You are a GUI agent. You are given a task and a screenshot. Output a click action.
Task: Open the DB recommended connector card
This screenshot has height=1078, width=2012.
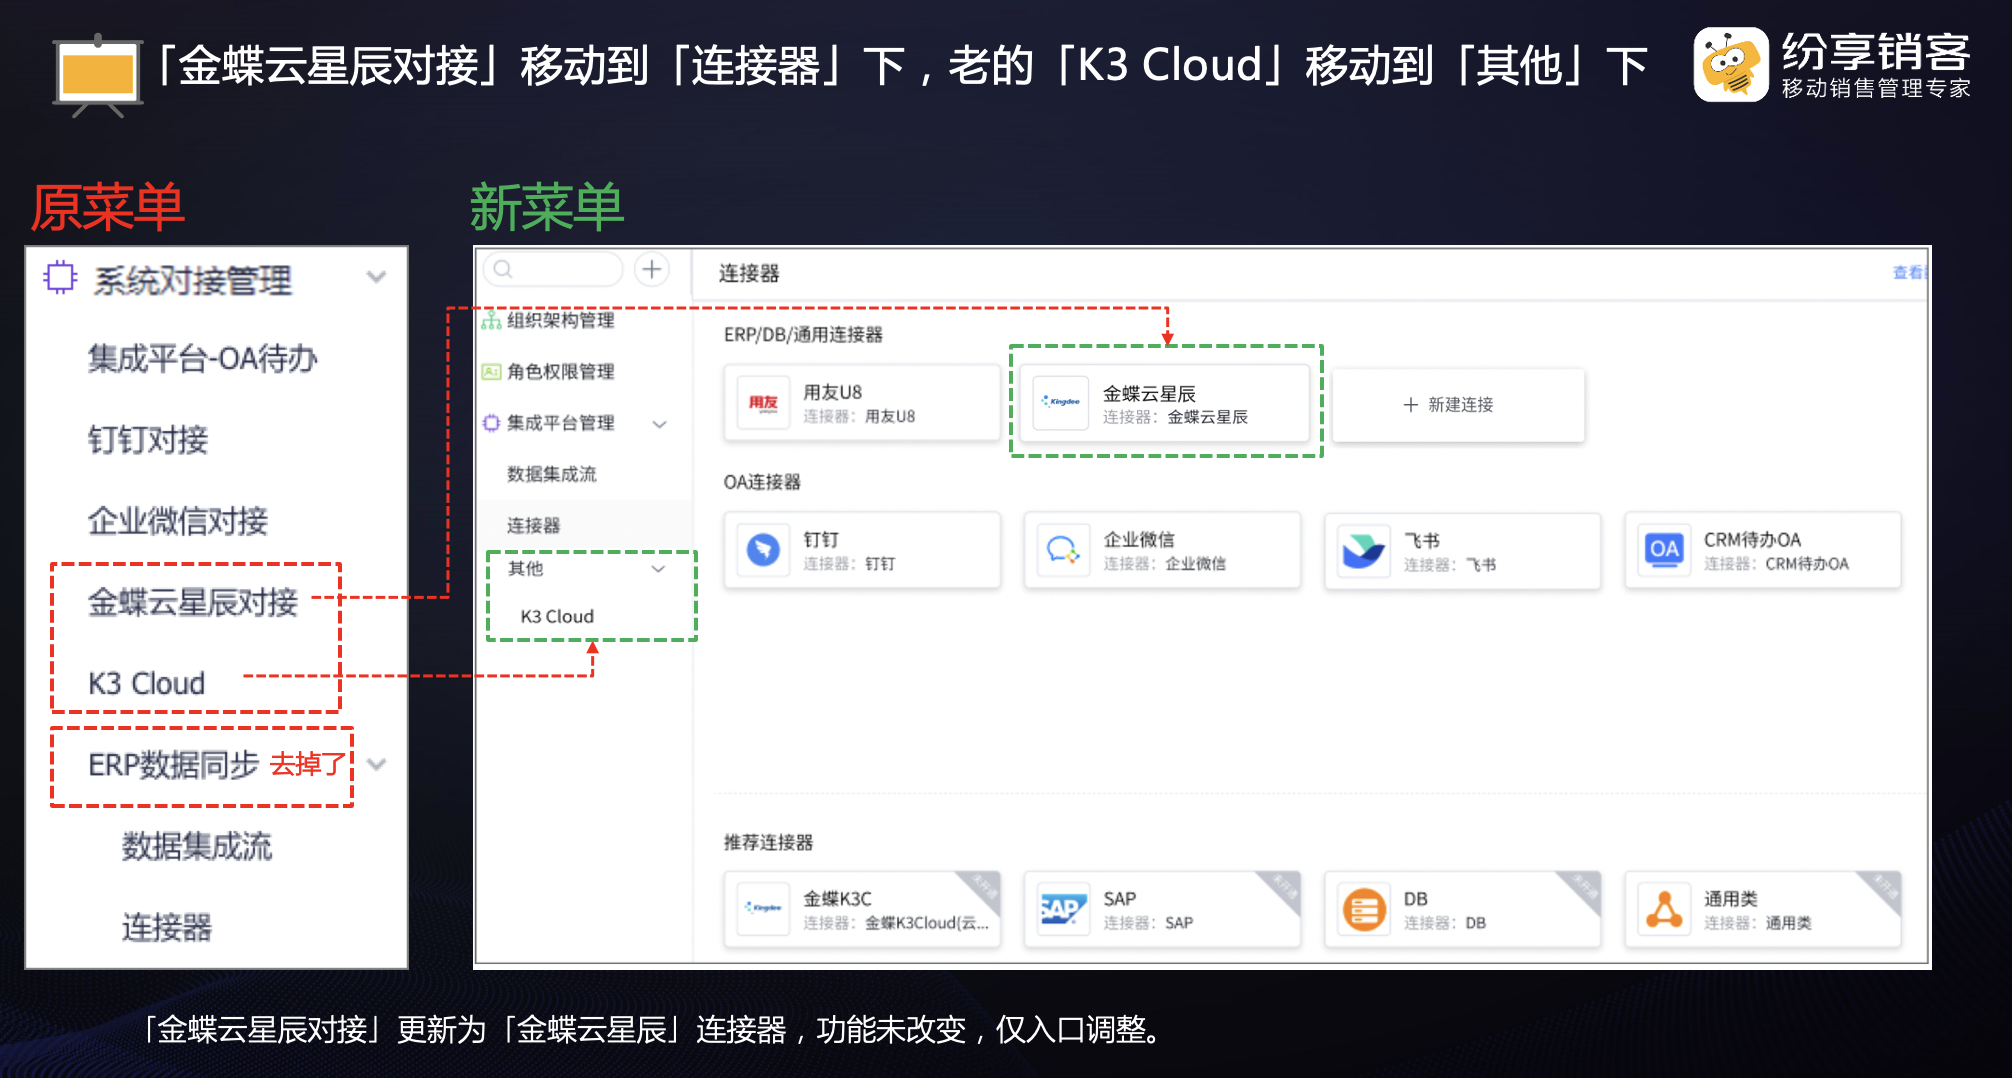[1462, 908]
